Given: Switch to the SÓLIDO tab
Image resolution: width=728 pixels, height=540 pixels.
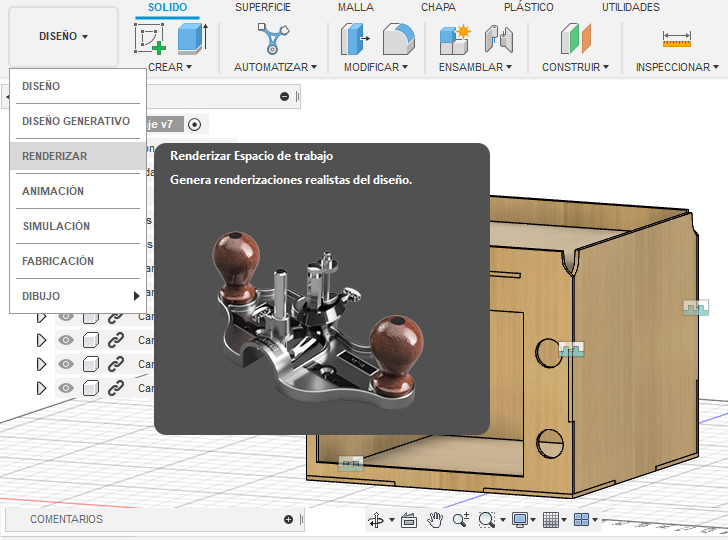Looking at the screenshot, I should pyautogui.click(x=167, y=7).
